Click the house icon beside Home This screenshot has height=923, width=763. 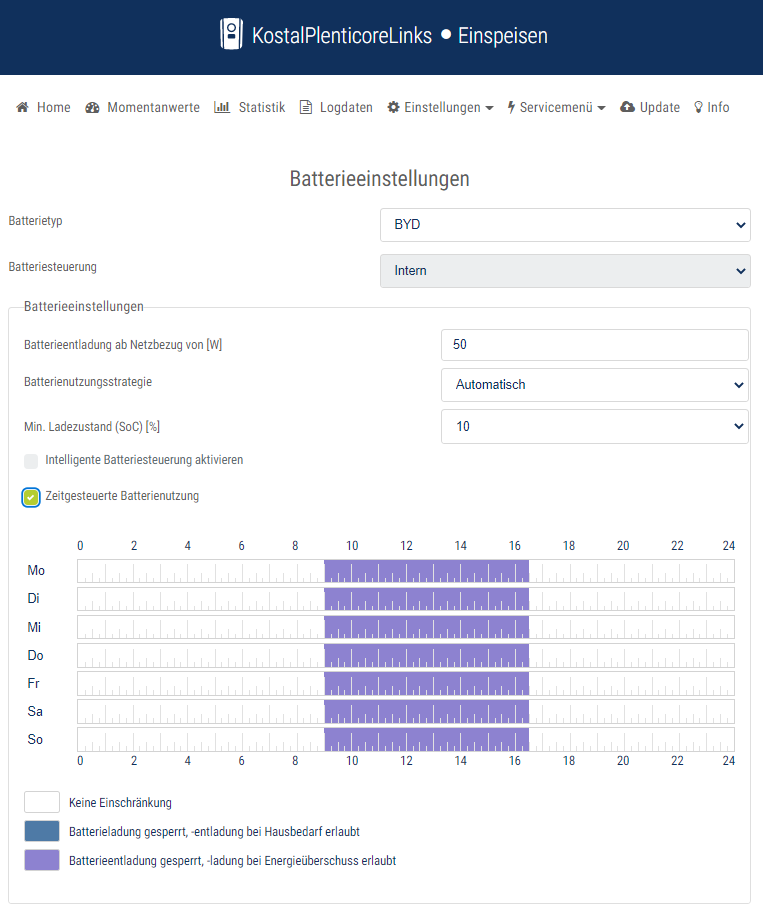(x=22, y=108)
